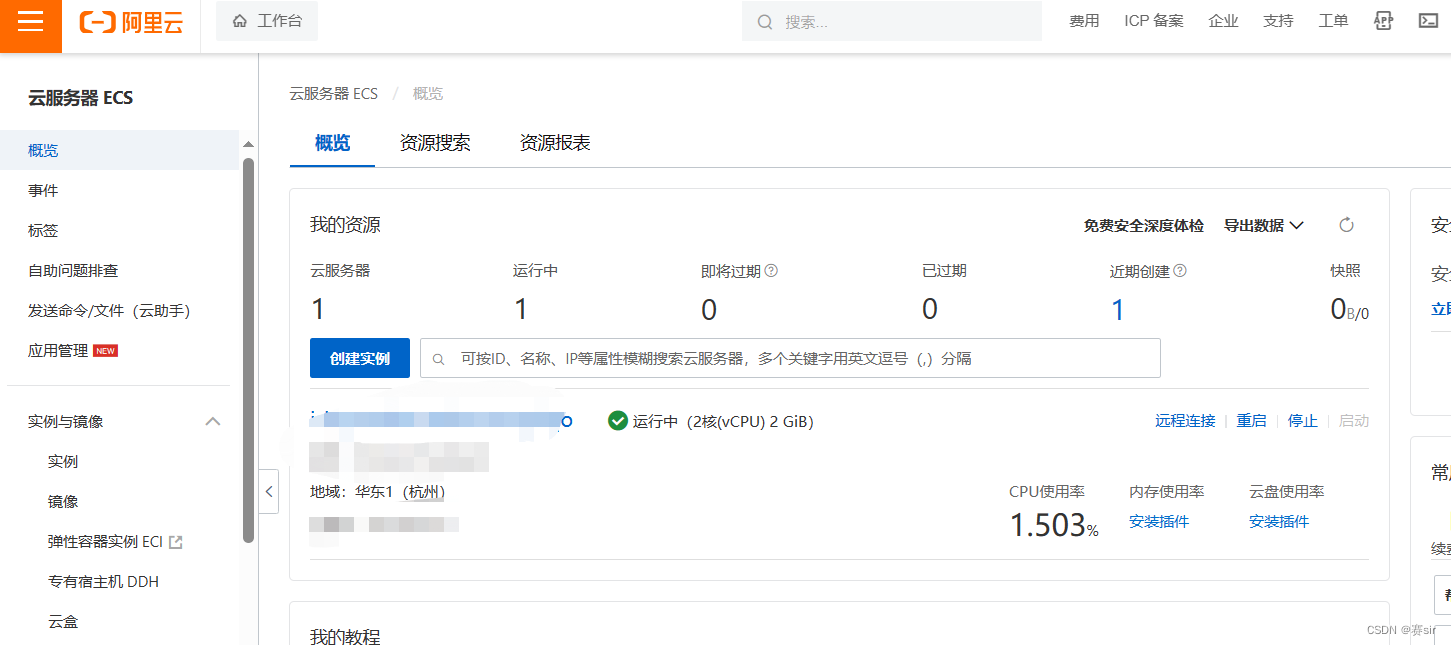
Task: Click the 停止 link
Action: tap(1302, 421)
